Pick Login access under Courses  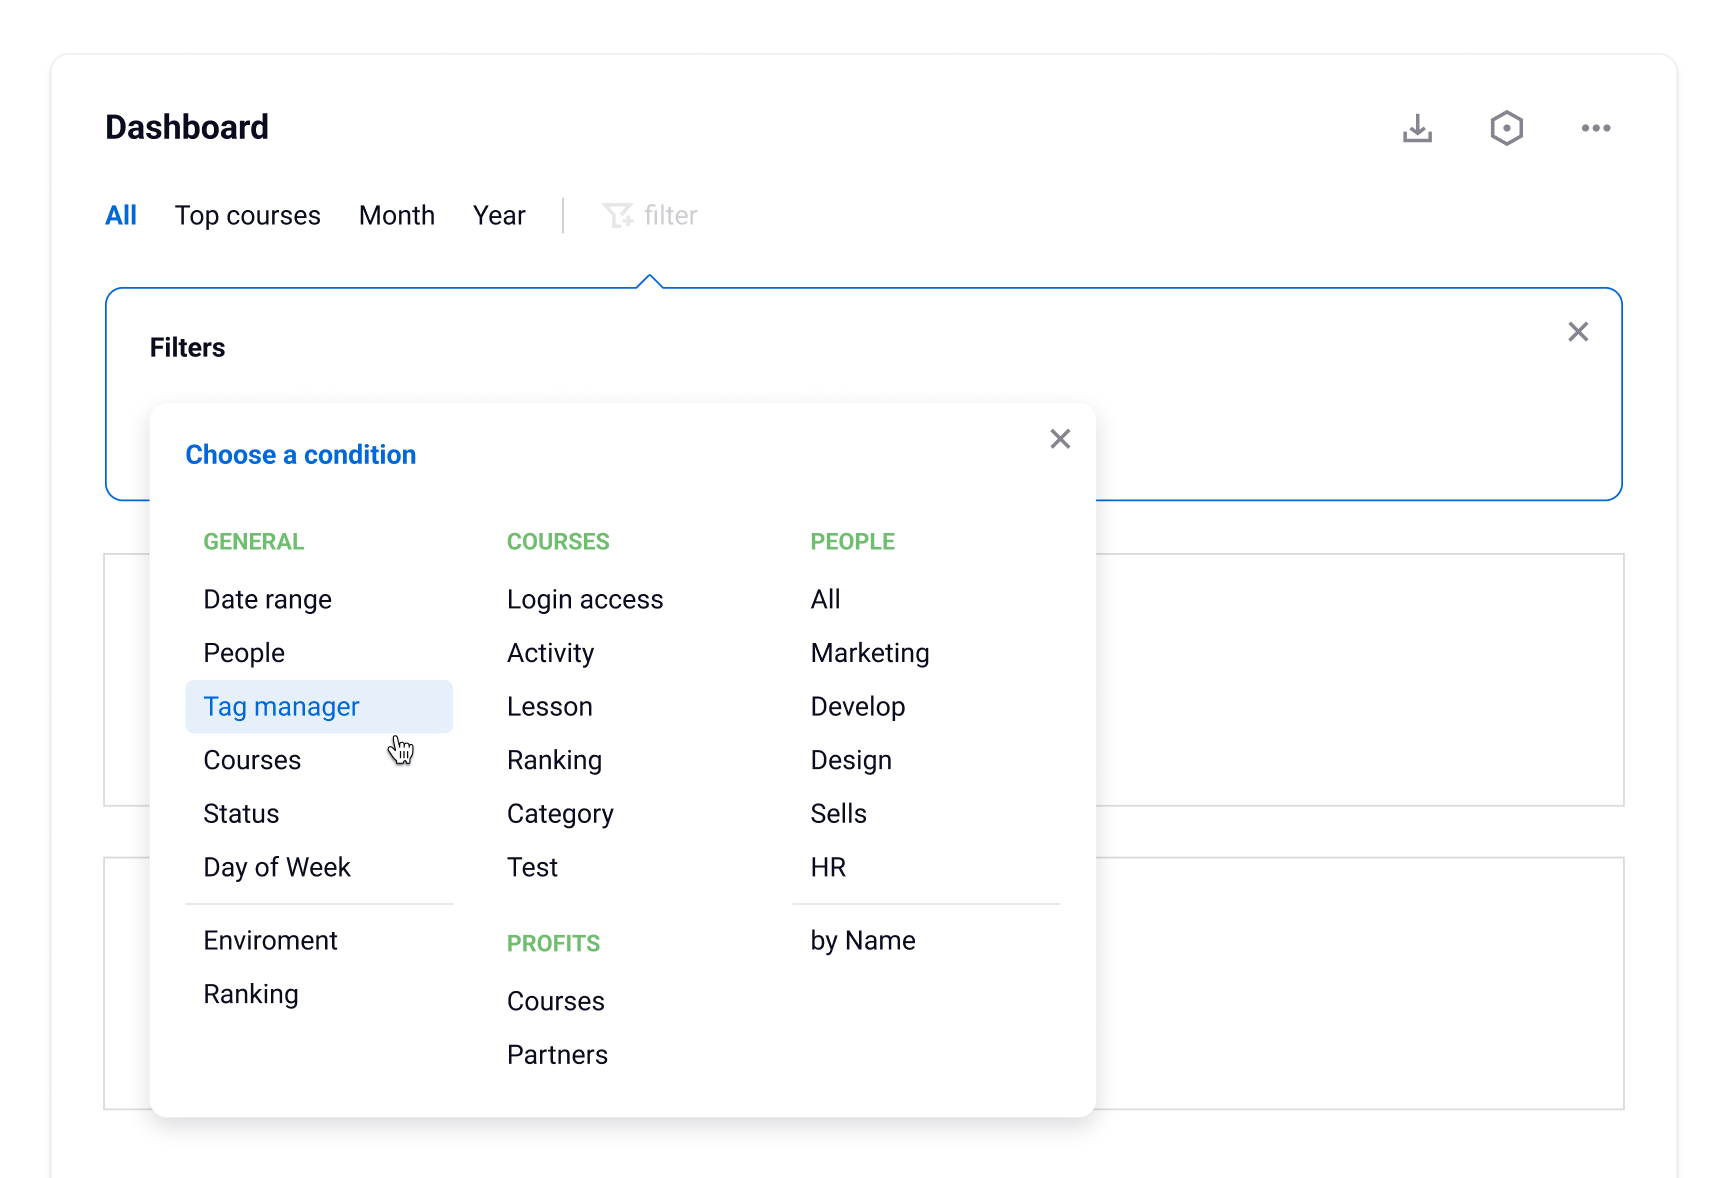[x=585, y=599]
